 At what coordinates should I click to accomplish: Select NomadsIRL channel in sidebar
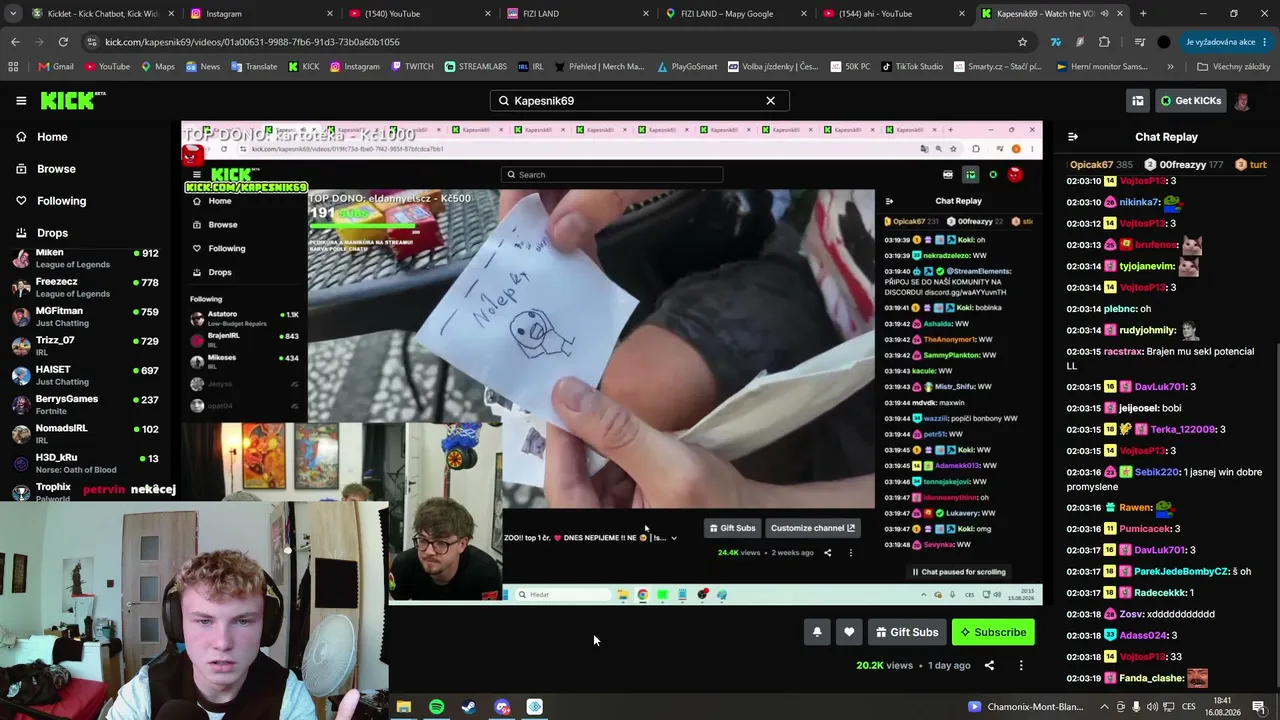pyautogui.click(x=86, y=433)
